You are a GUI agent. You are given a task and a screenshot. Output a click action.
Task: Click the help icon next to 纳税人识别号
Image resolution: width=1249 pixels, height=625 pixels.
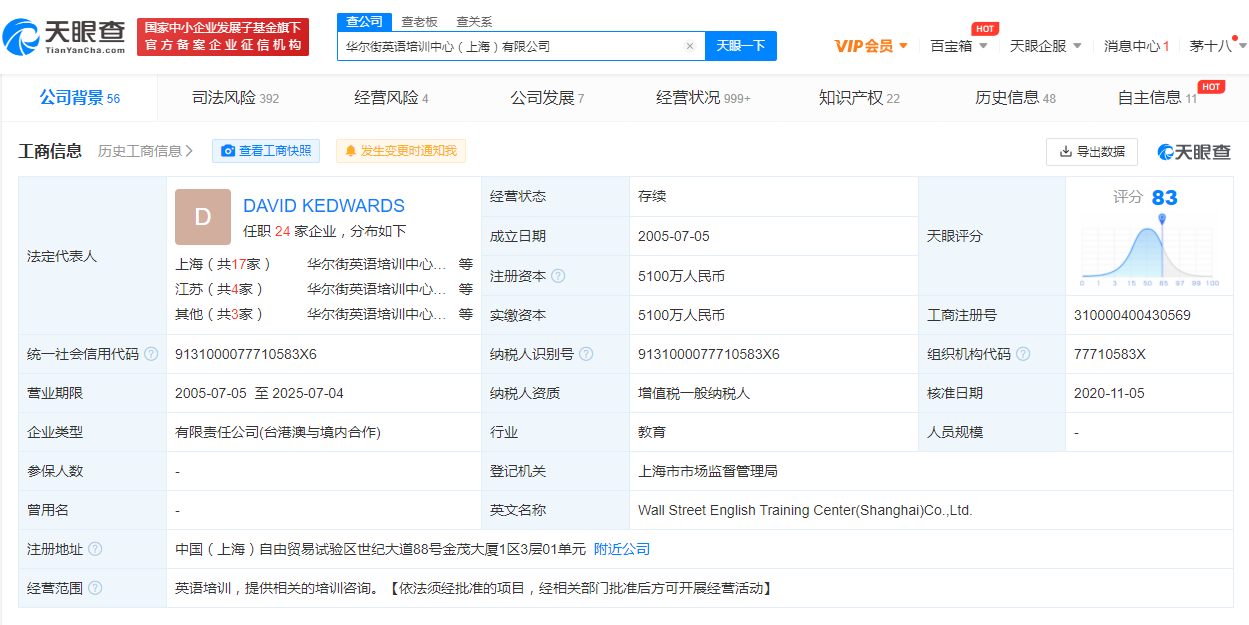coord(586,354)
